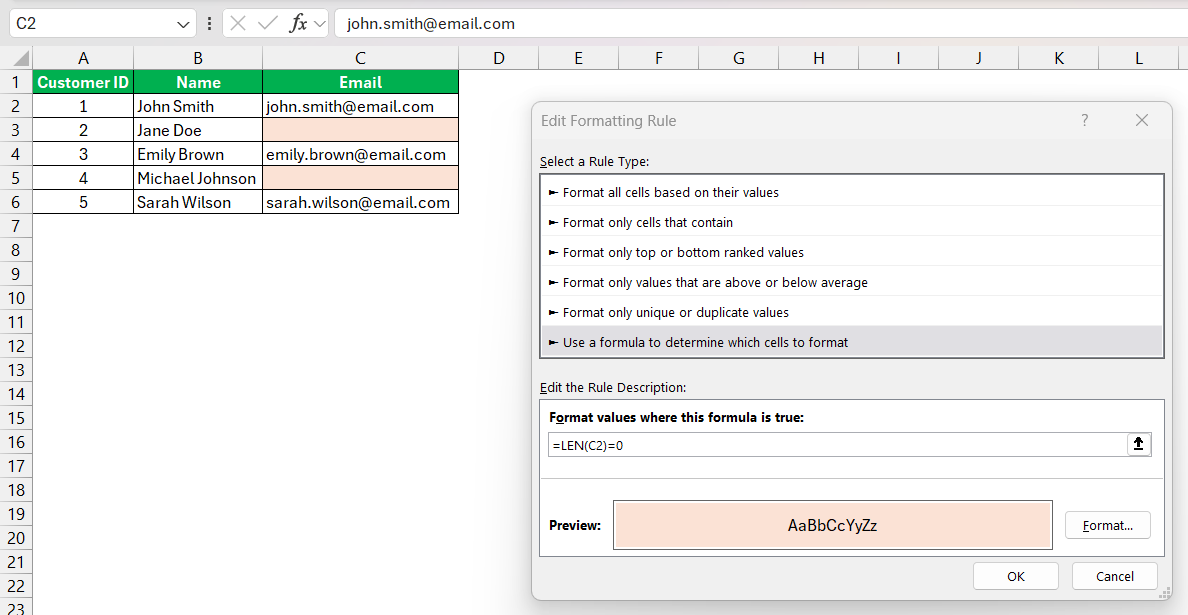
Task: Select column D header
Action: pos(499,58)
